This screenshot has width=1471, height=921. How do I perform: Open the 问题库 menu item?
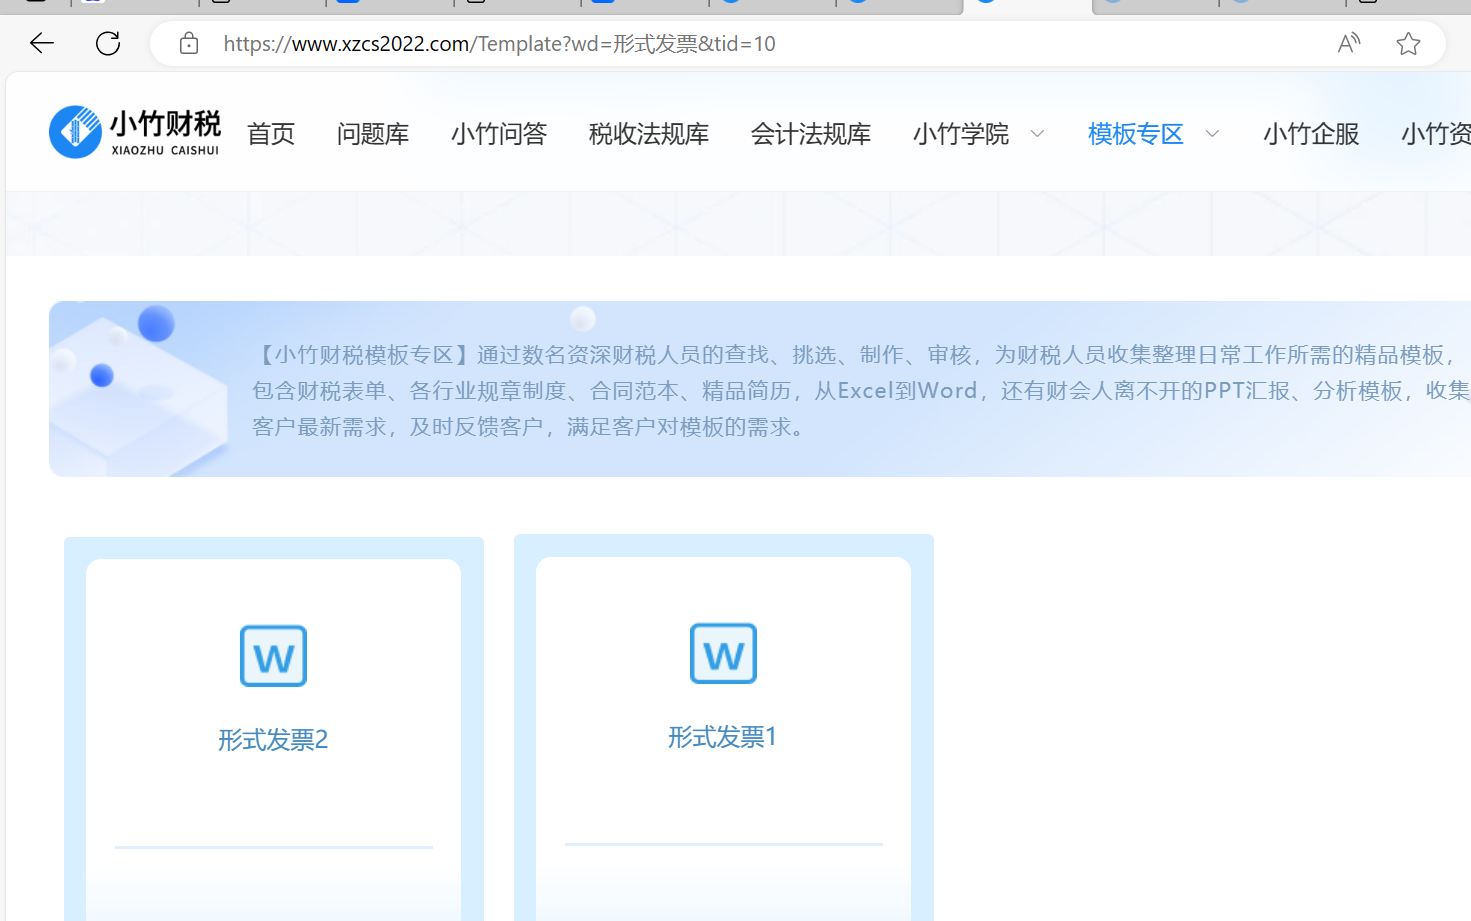373,134
